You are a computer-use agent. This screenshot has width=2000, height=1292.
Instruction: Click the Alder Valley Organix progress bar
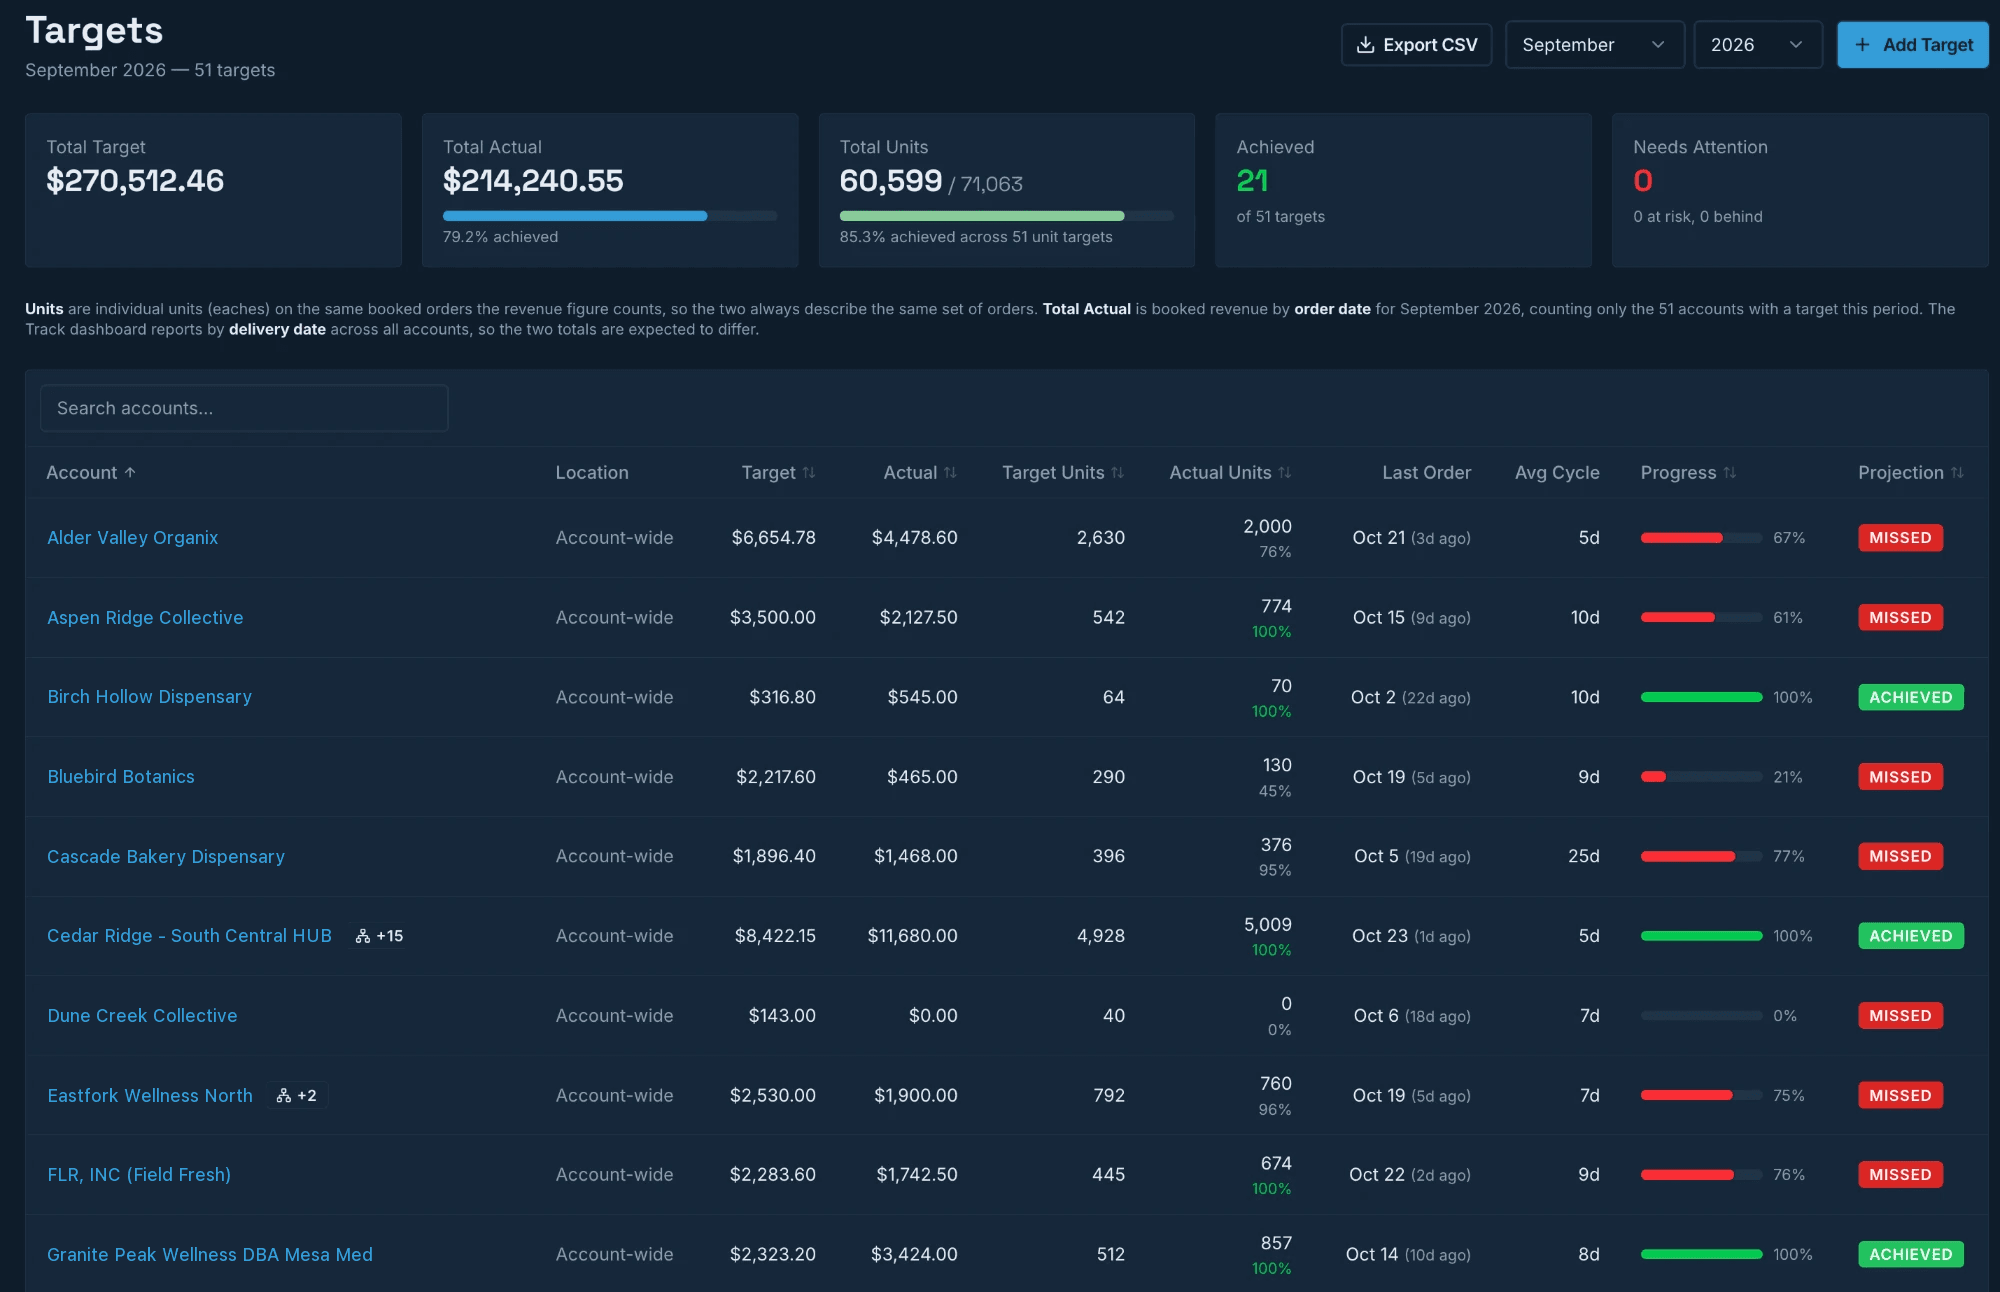pos(1701,538)
